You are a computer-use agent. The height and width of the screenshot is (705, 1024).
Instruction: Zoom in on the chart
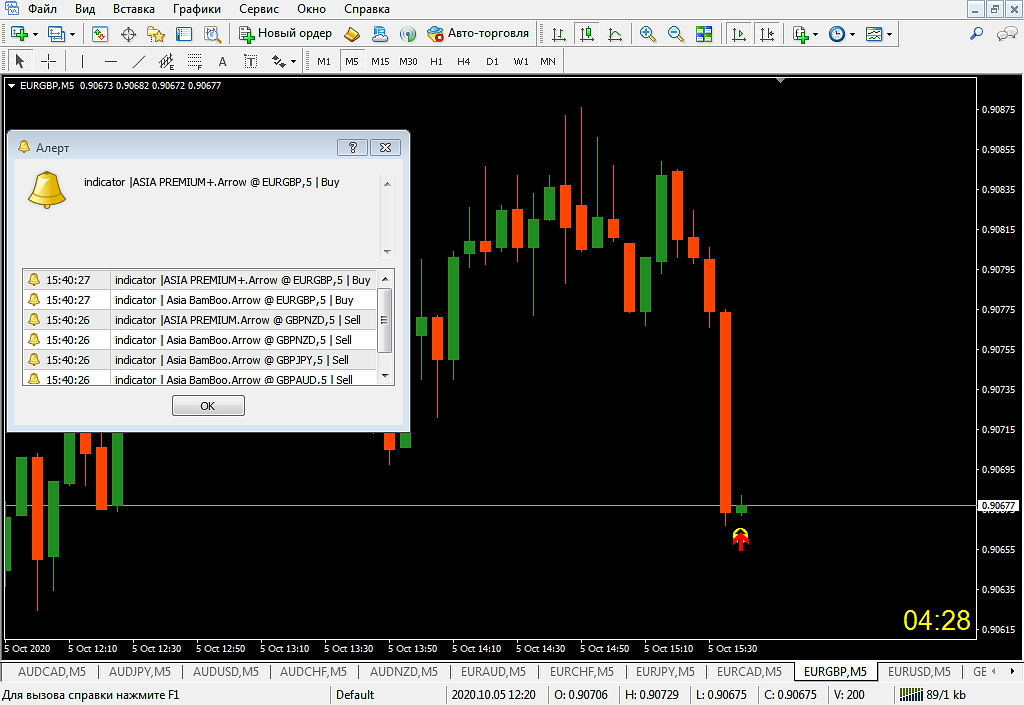tap(647, 34)
